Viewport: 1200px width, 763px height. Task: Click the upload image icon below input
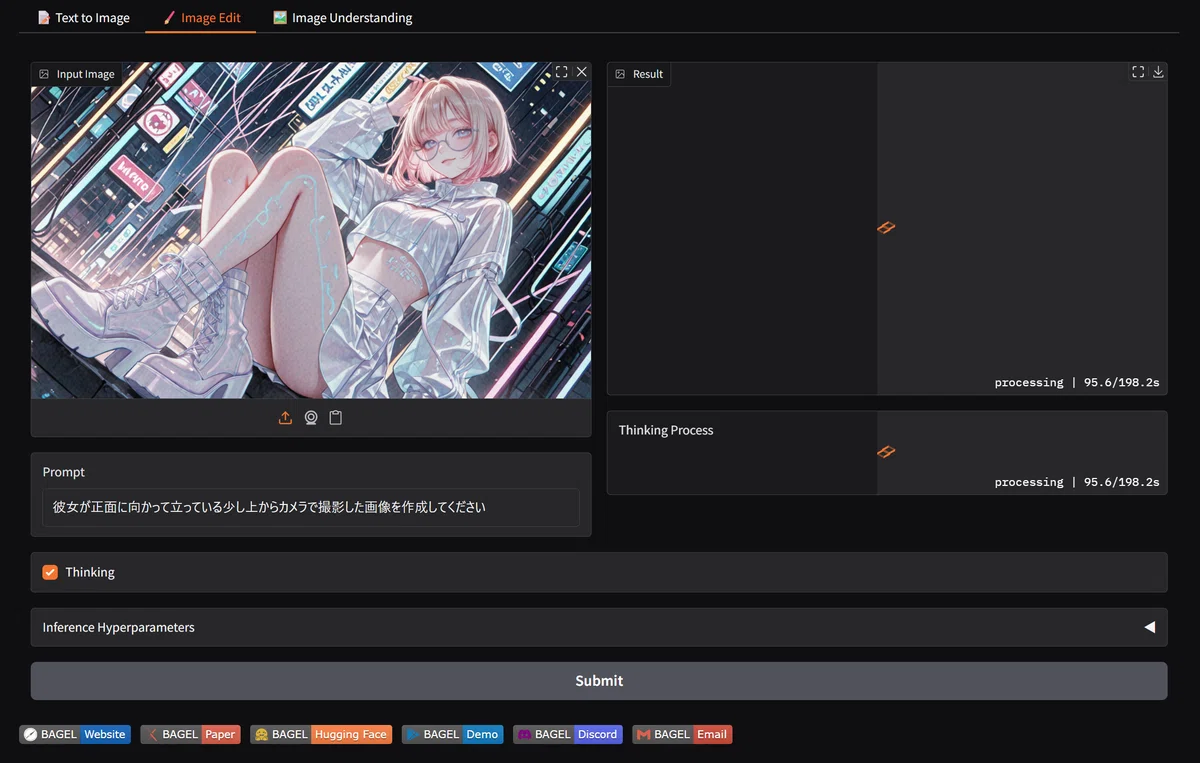click(285, 418)
